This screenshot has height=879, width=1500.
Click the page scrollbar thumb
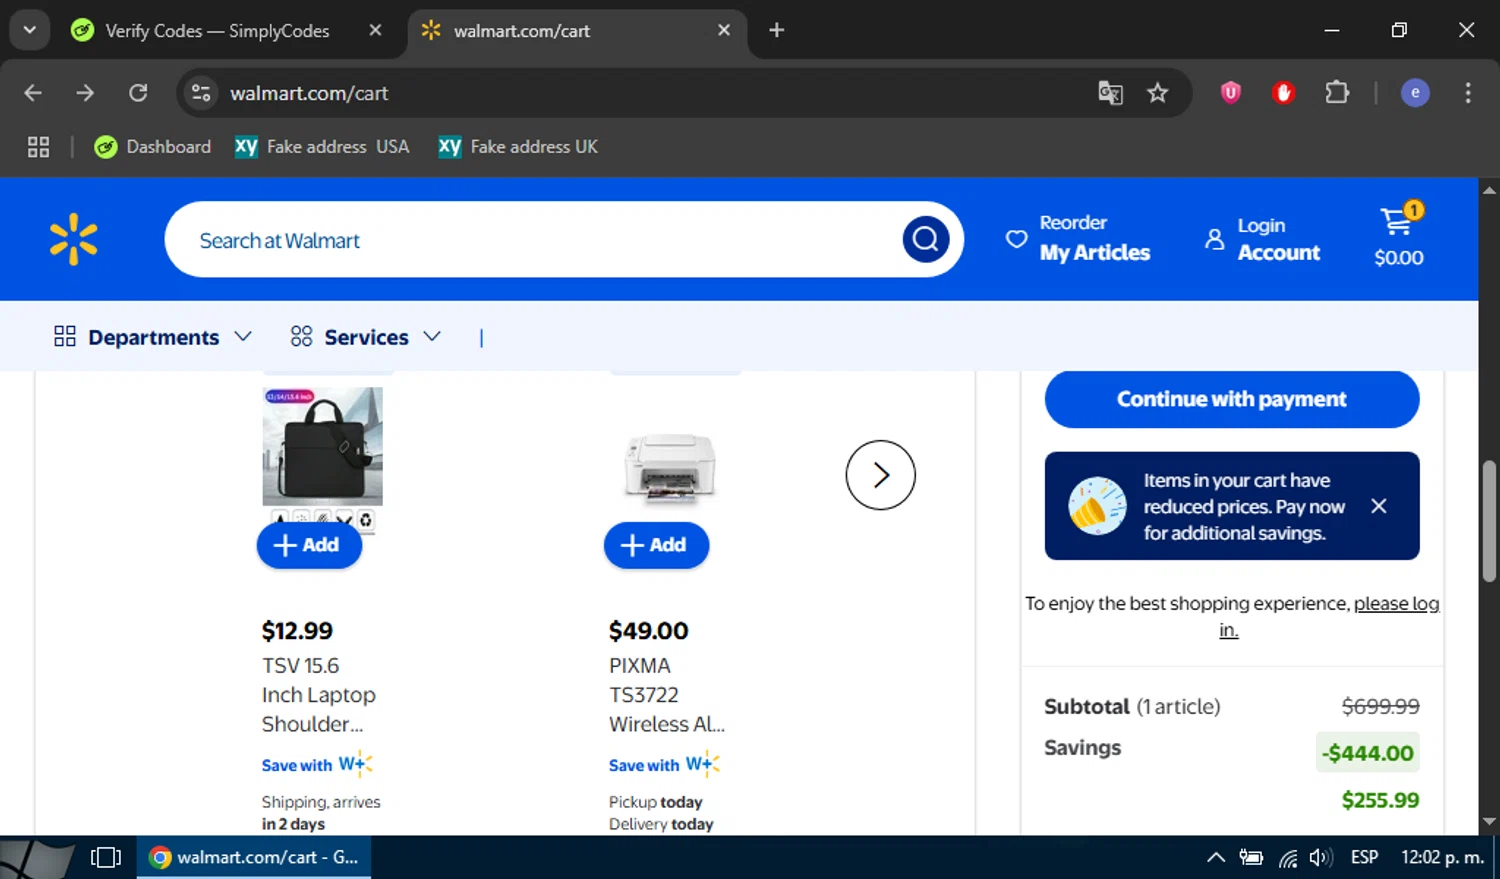[1489, 520]
